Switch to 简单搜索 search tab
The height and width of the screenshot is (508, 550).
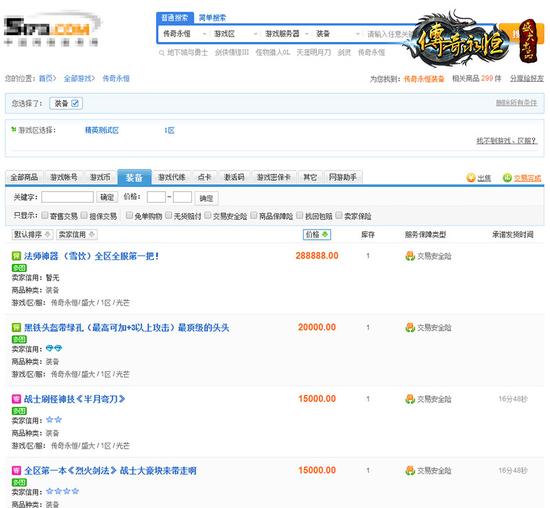(x=213, y=18)
